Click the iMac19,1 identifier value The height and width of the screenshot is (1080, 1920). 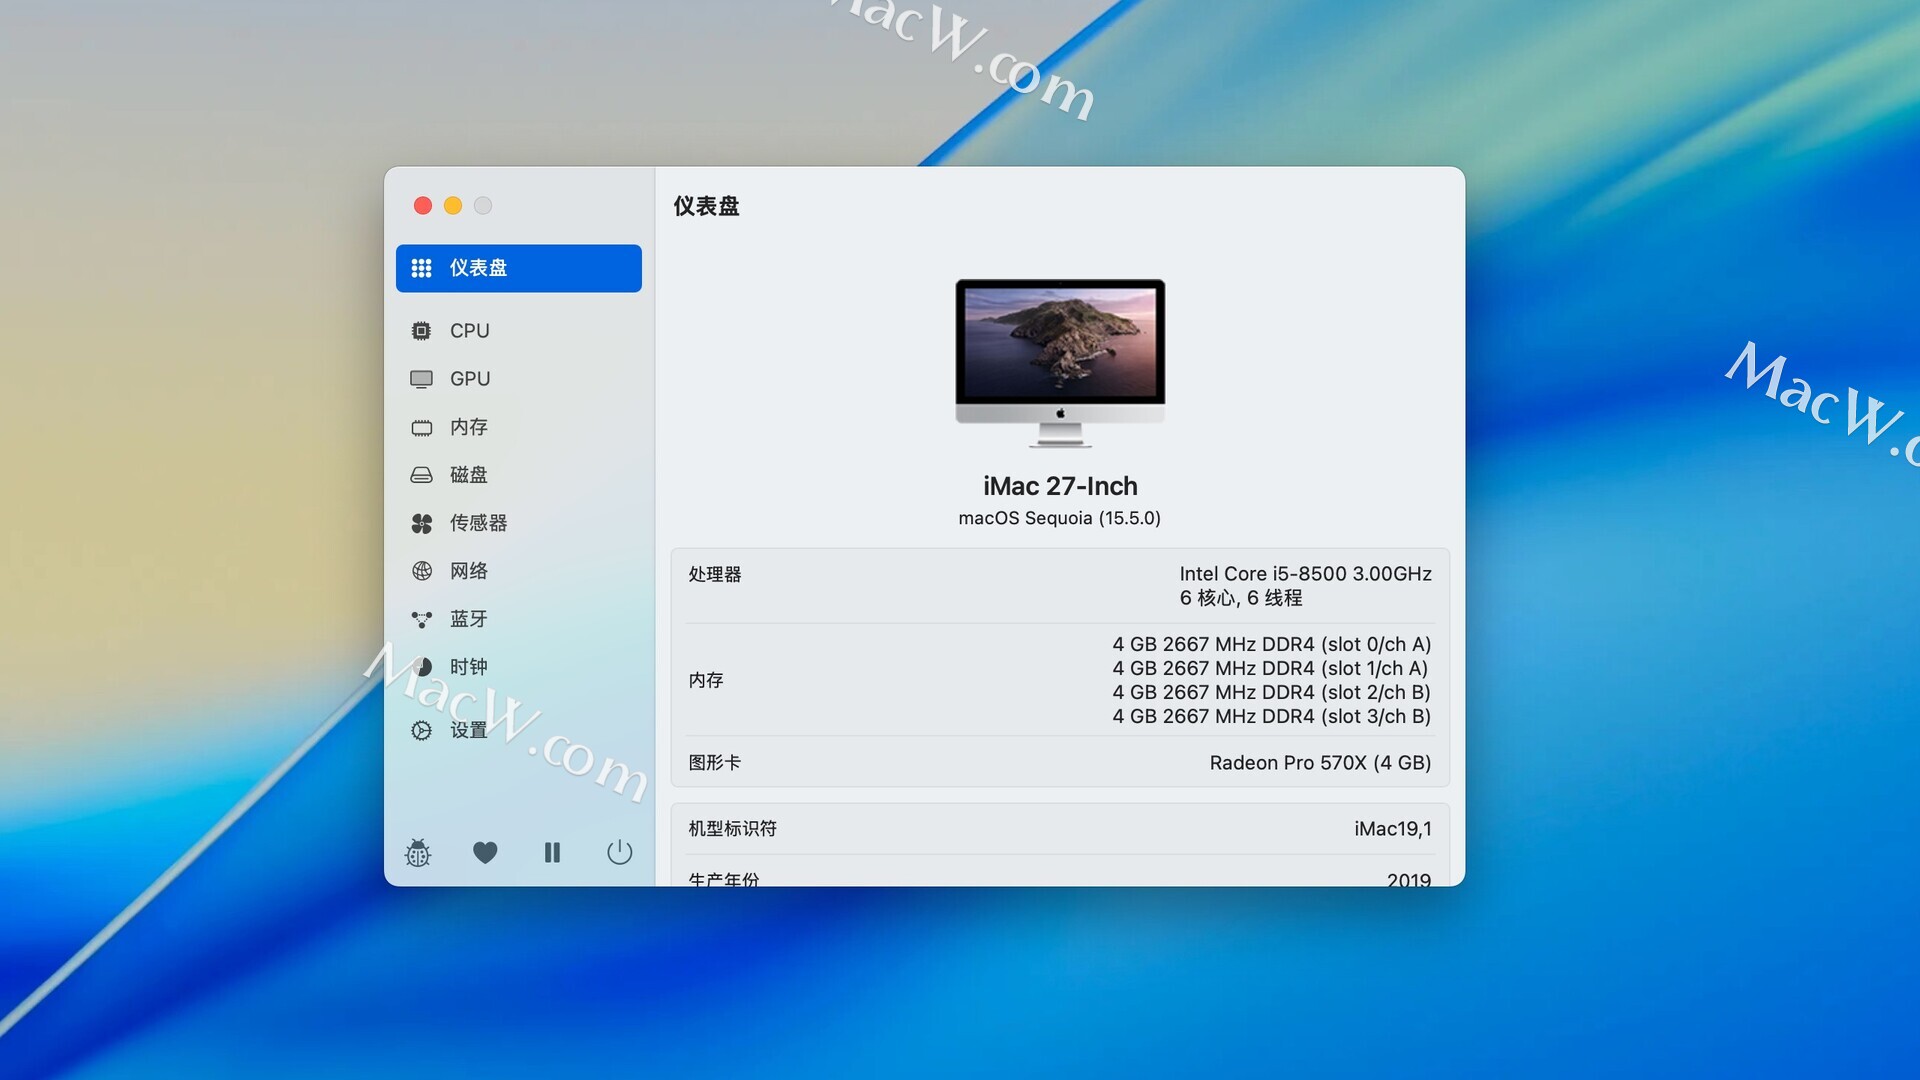(x=1393, y=829)
